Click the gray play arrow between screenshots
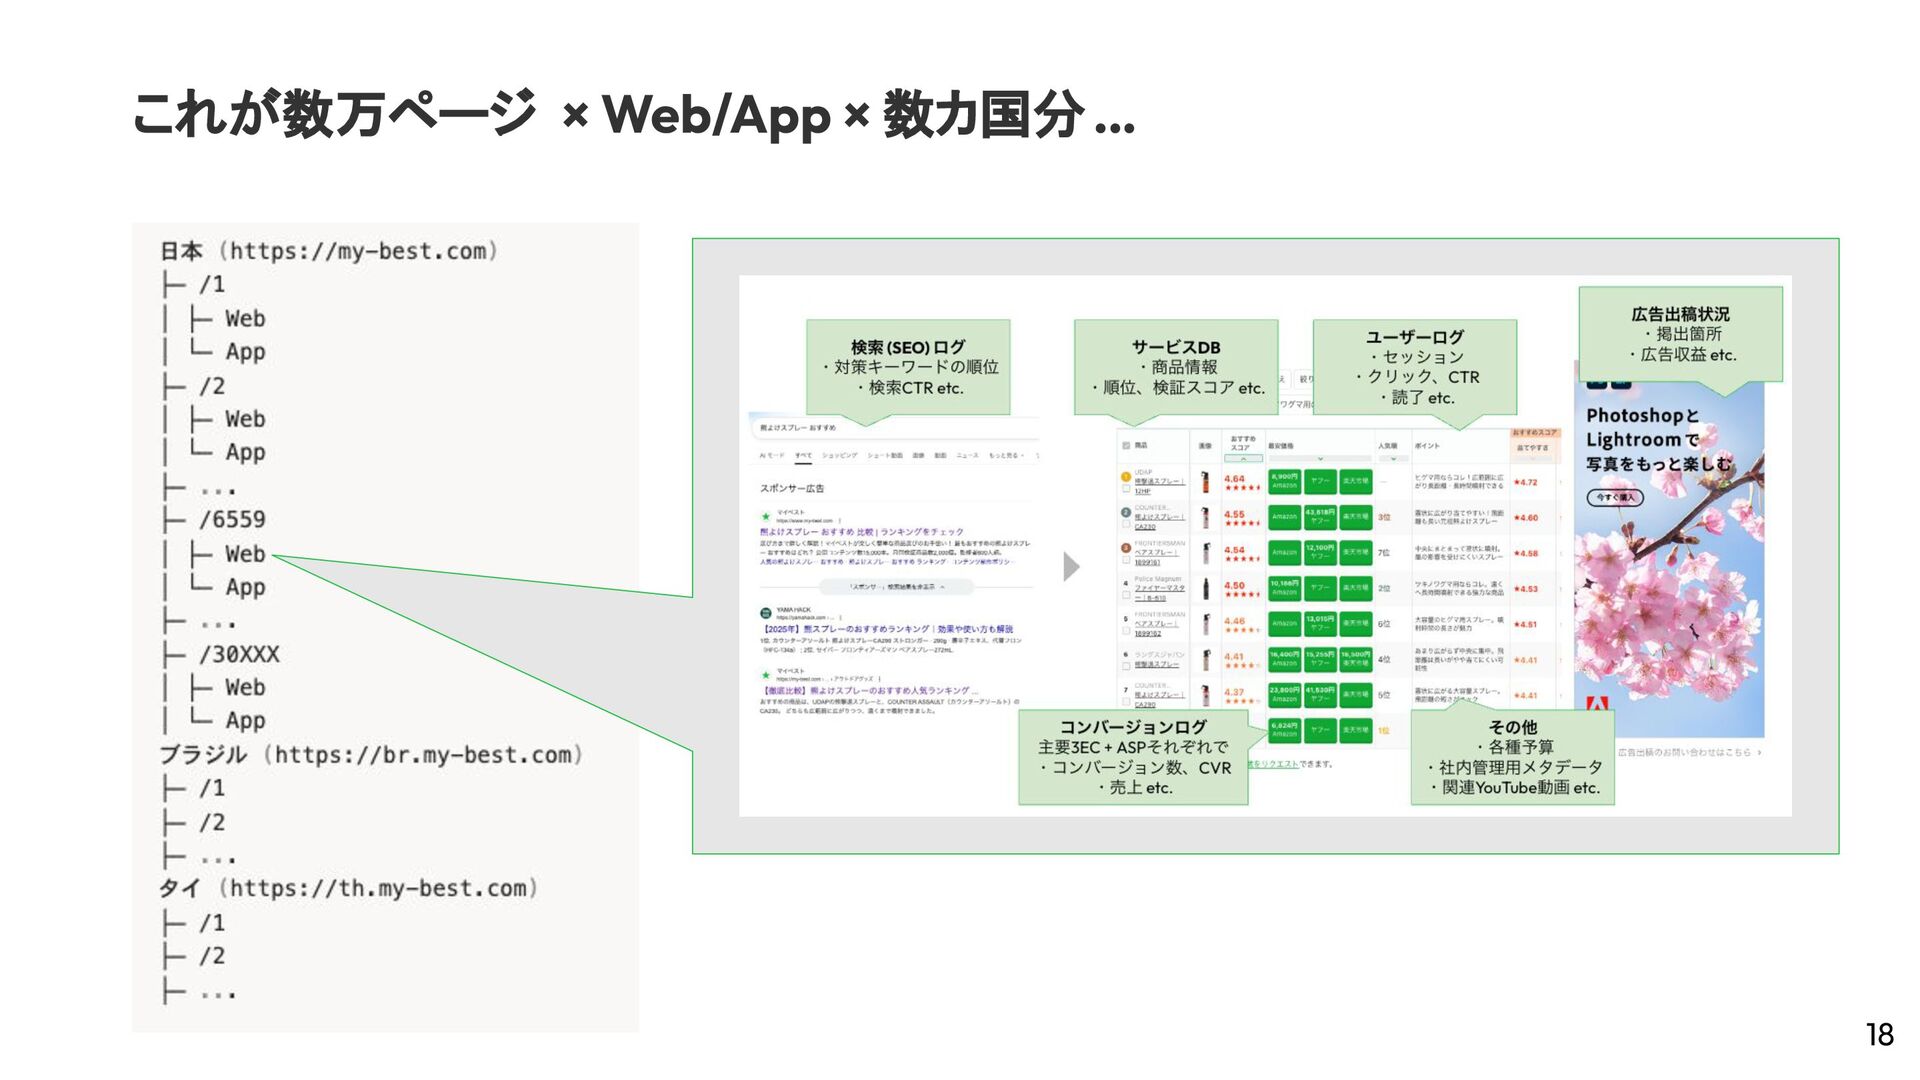The height and width of the screenshot is (1080, 1920). pos(1071,567)
